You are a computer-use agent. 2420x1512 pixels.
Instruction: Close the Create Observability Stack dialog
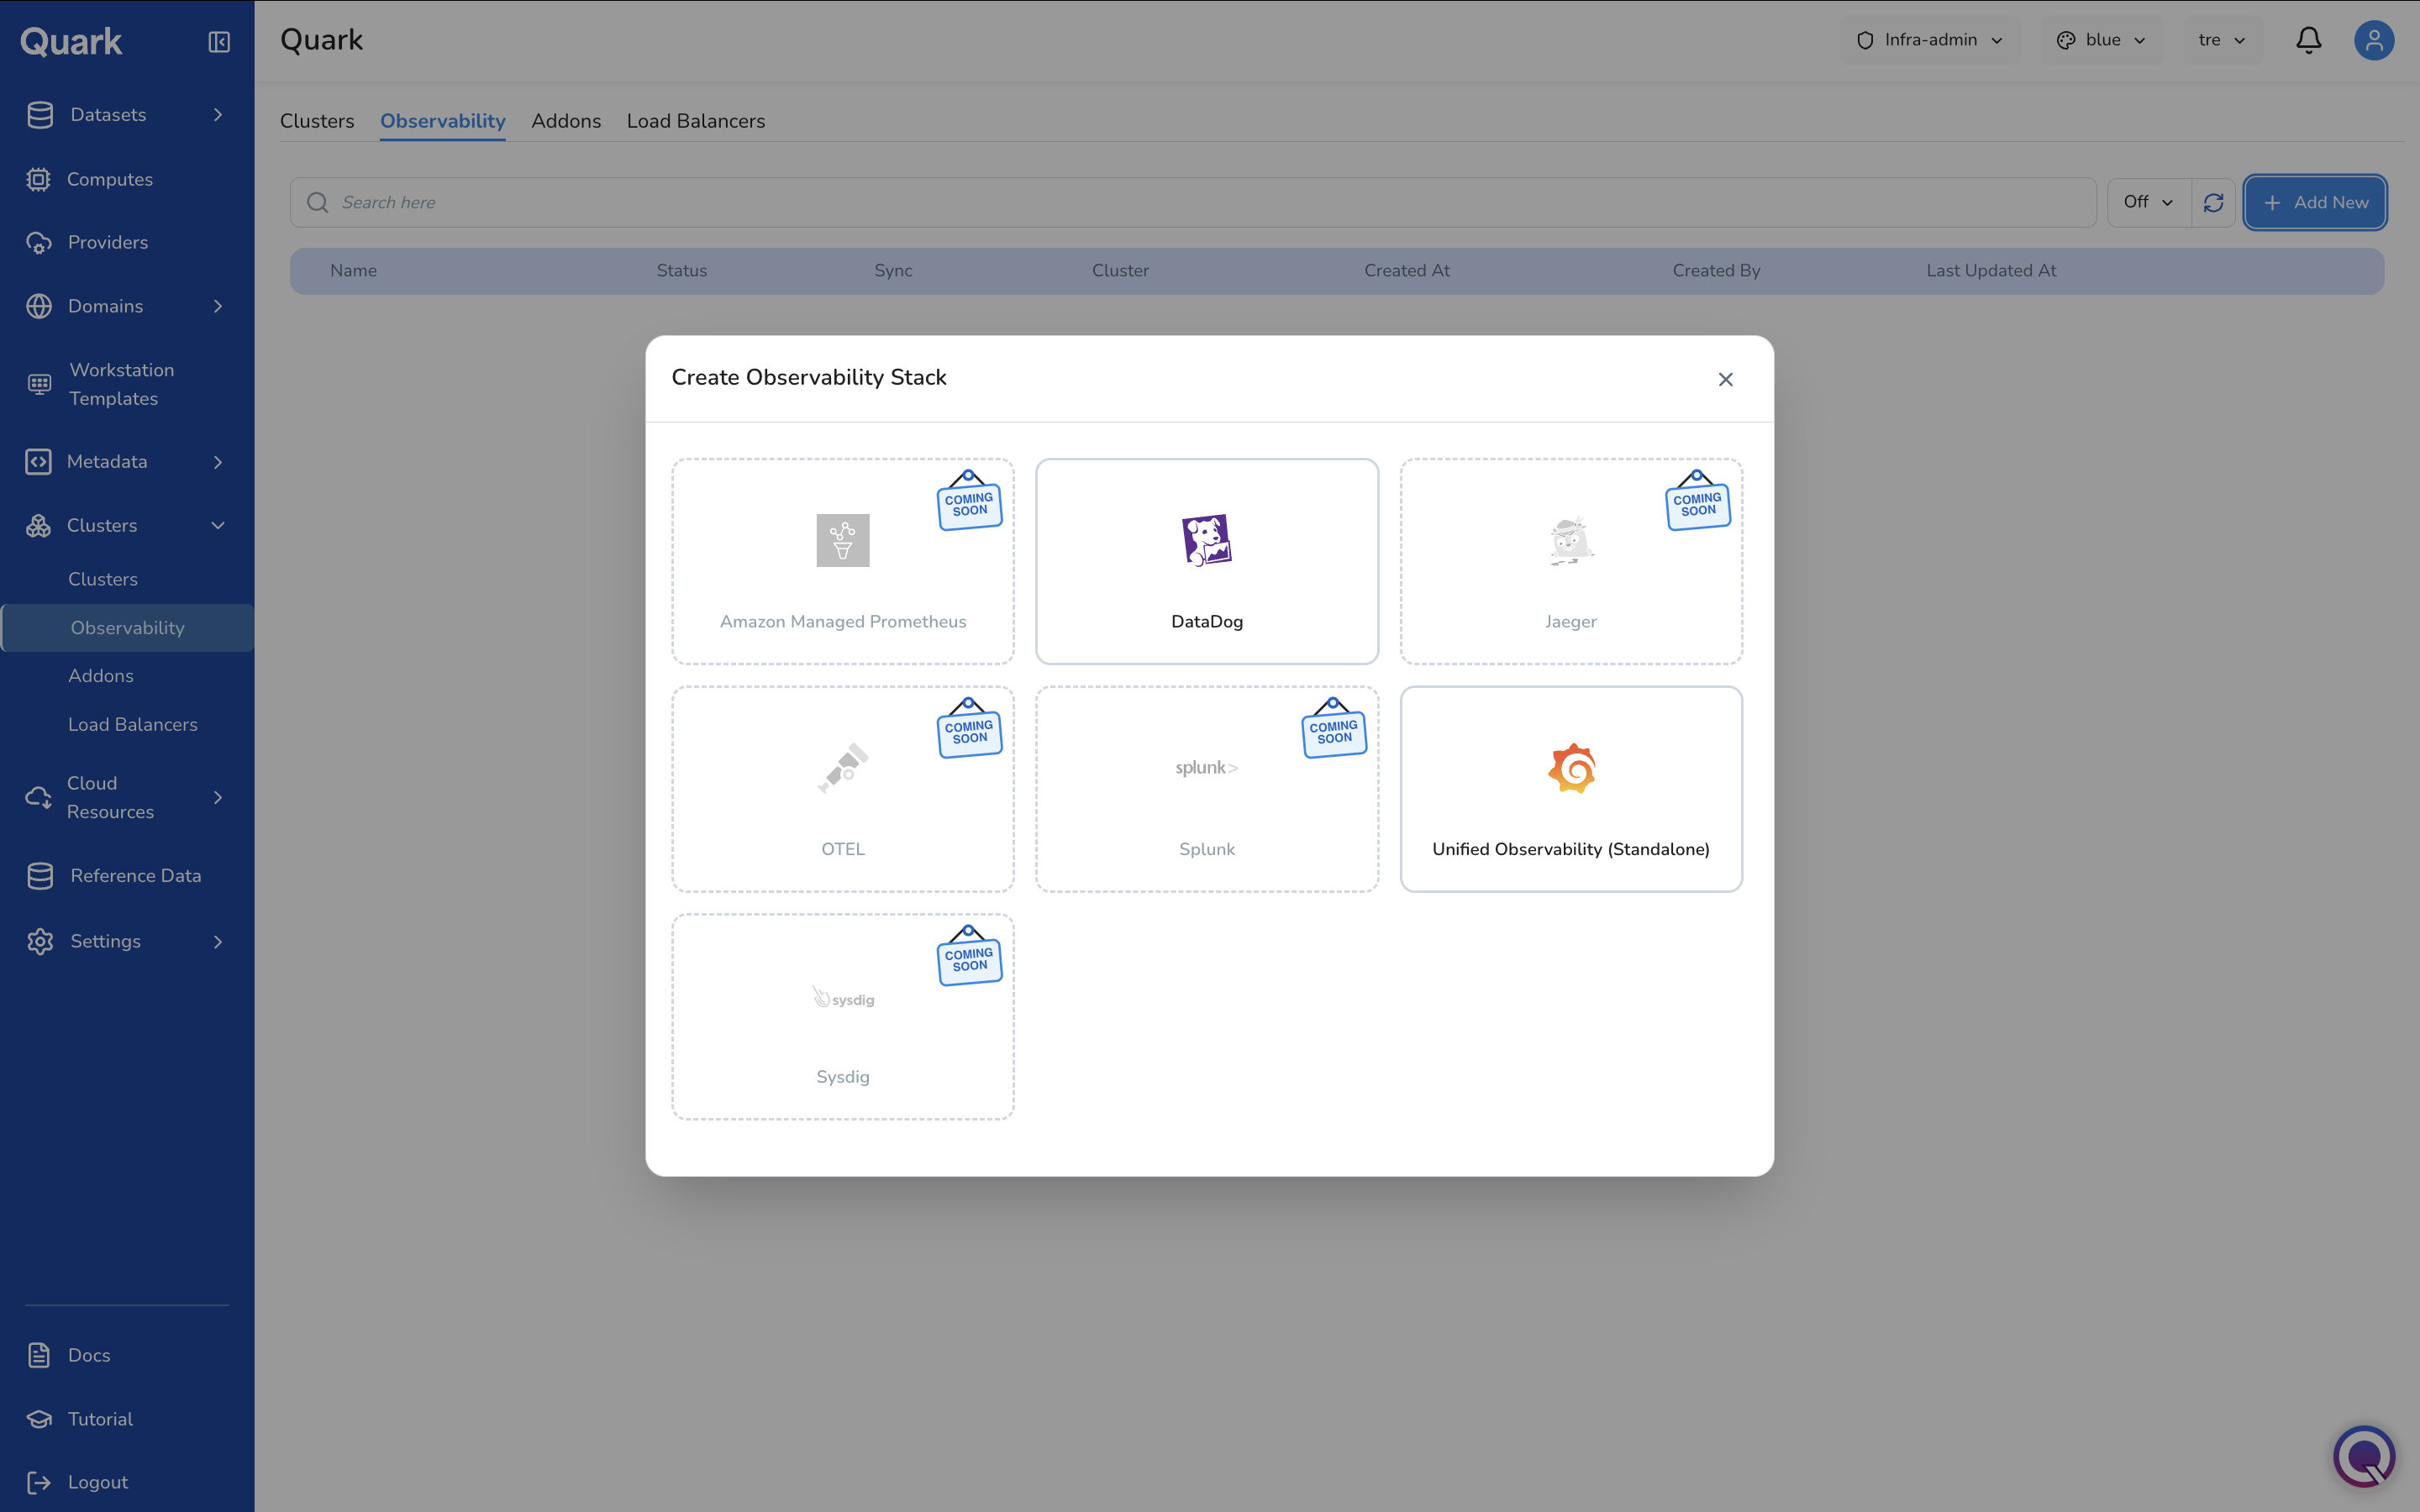click(1726, 380)
